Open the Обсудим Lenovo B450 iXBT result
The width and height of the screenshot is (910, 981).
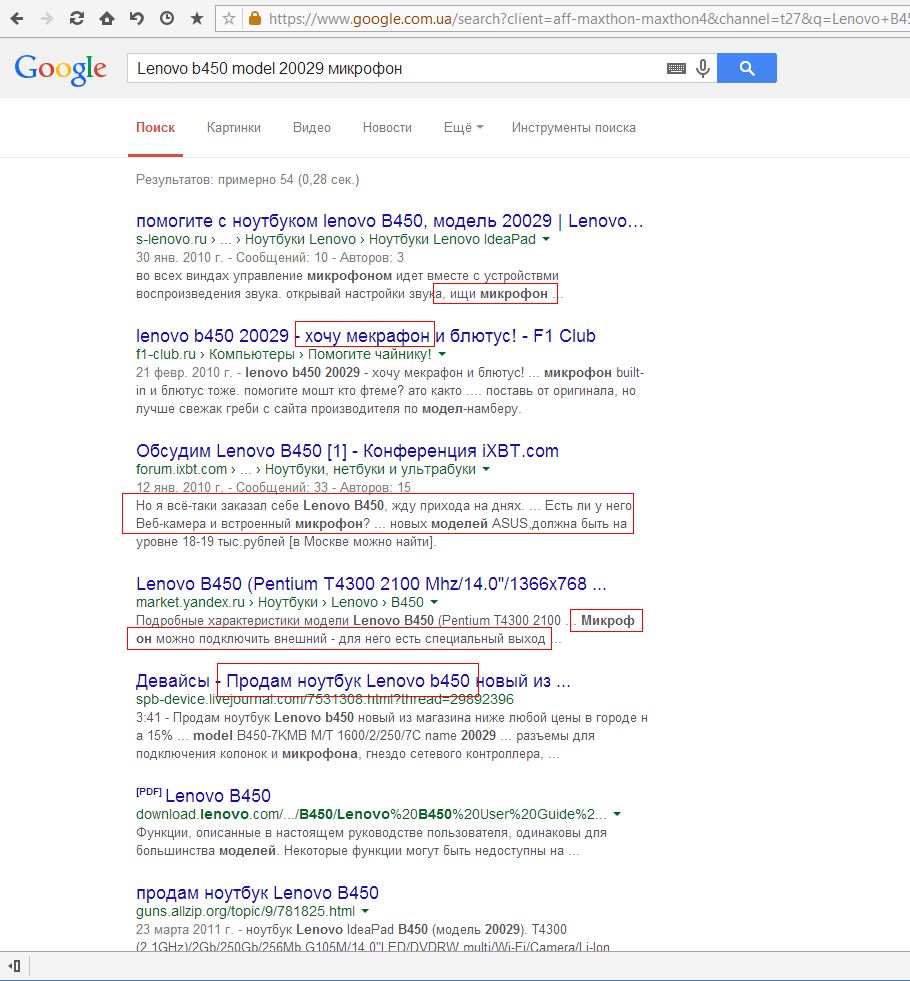[x=347, y=450]
